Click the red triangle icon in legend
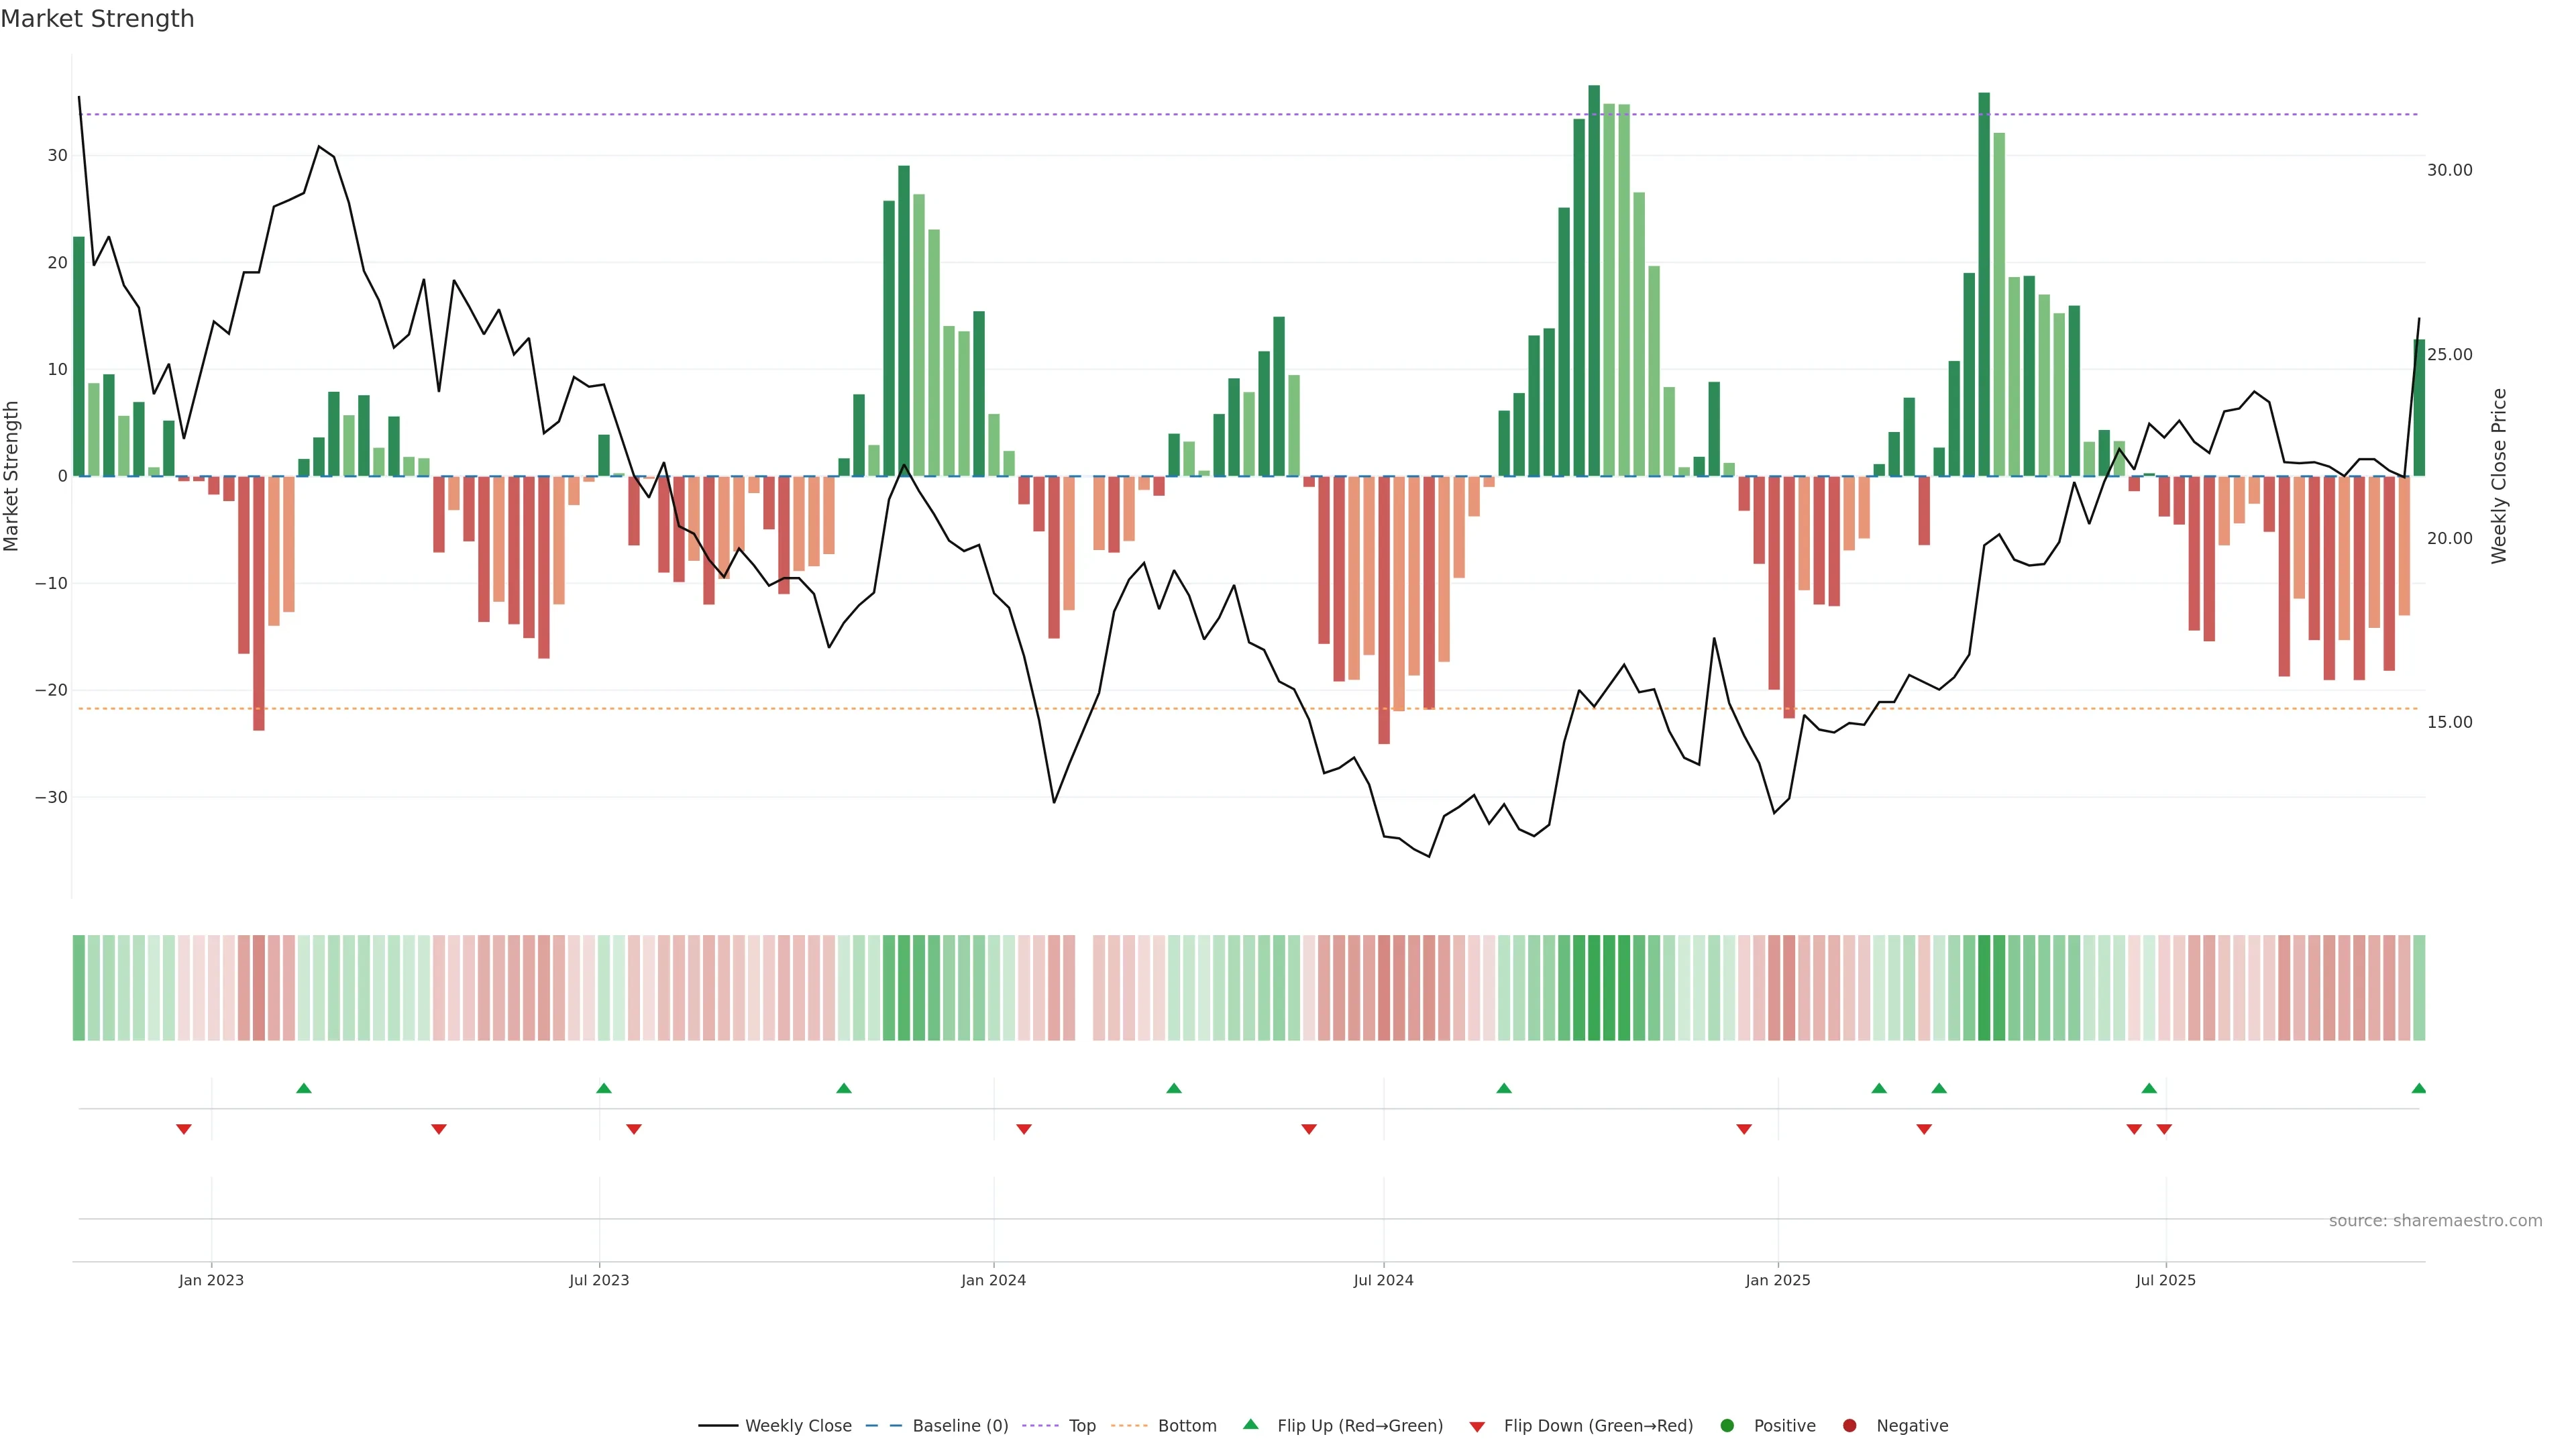2576x1449 pixels. tap(1477, 1426)
